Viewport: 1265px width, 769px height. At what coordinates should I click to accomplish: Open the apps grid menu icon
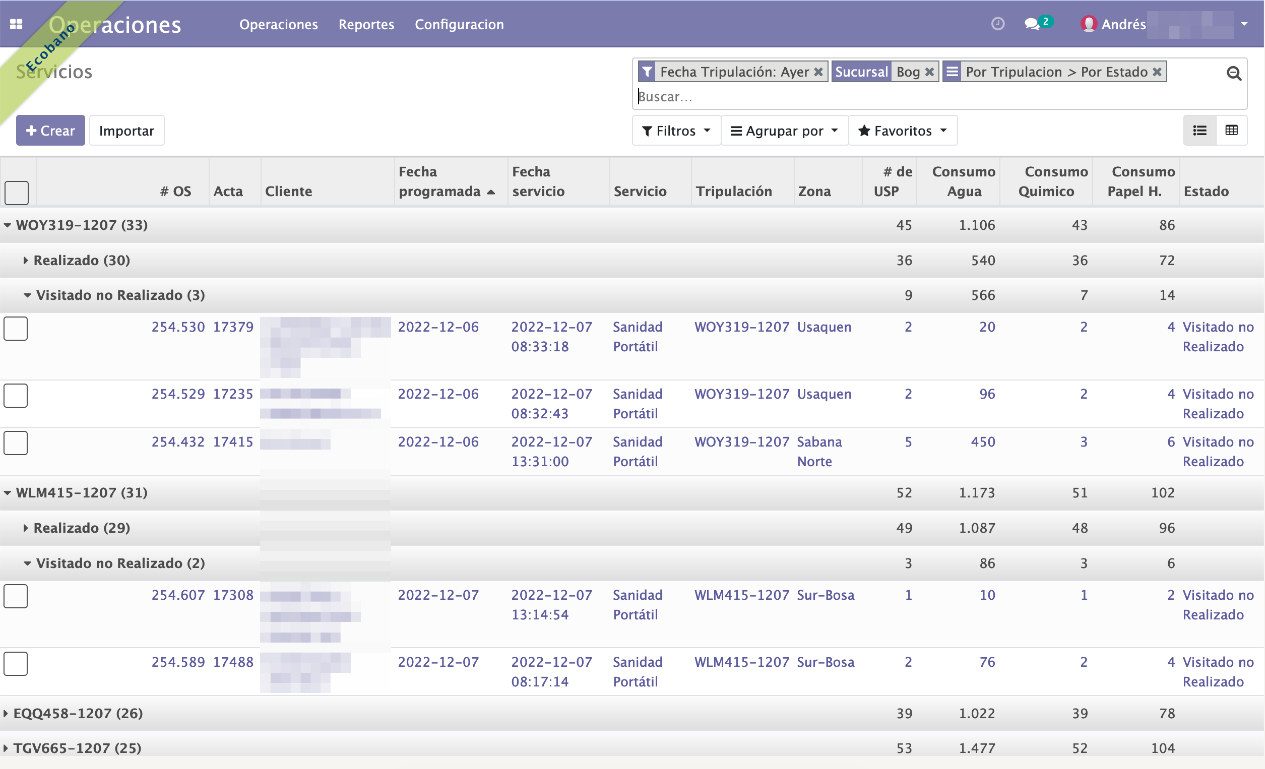[x=16, y=24]
